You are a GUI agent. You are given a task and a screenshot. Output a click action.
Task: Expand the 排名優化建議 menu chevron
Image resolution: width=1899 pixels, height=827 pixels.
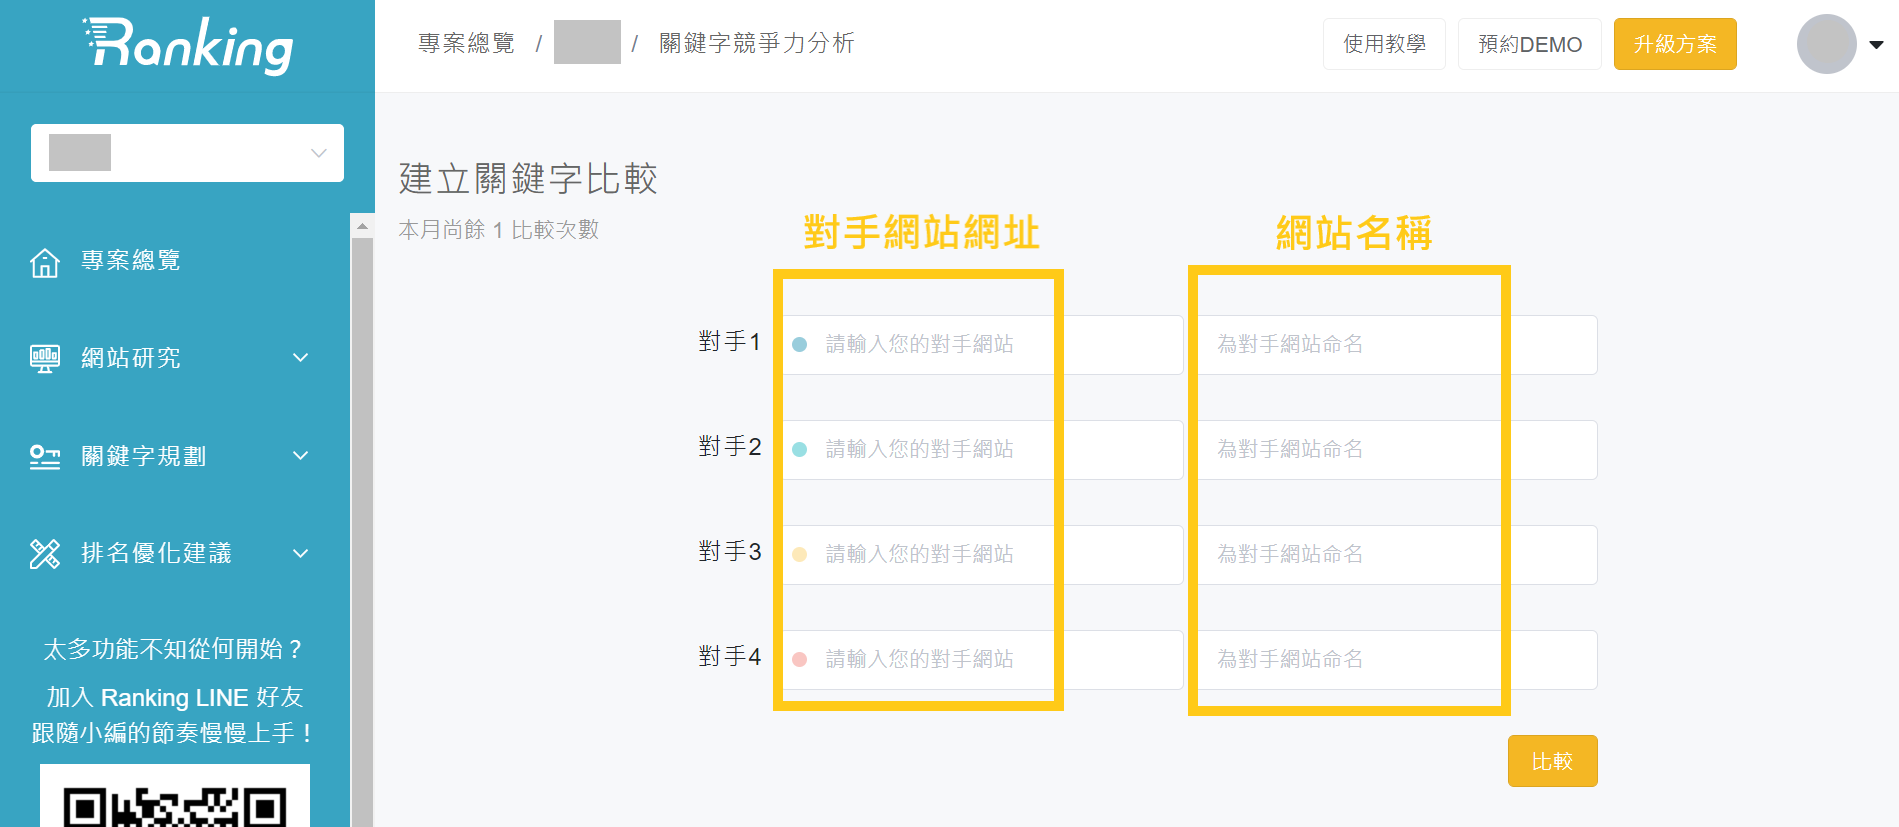300,553
